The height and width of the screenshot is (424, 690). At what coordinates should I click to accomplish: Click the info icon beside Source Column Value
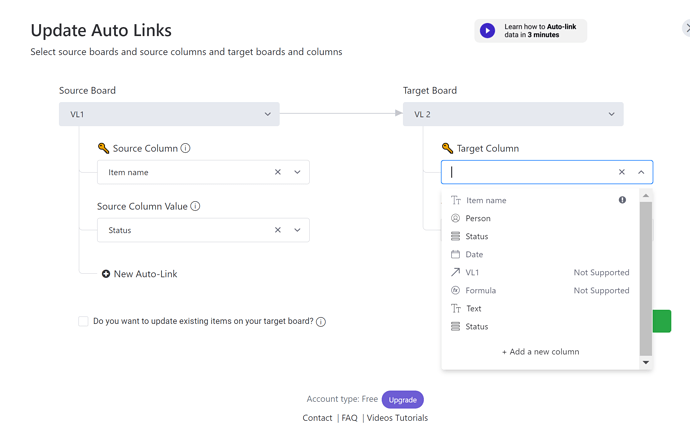click(195, 206)
